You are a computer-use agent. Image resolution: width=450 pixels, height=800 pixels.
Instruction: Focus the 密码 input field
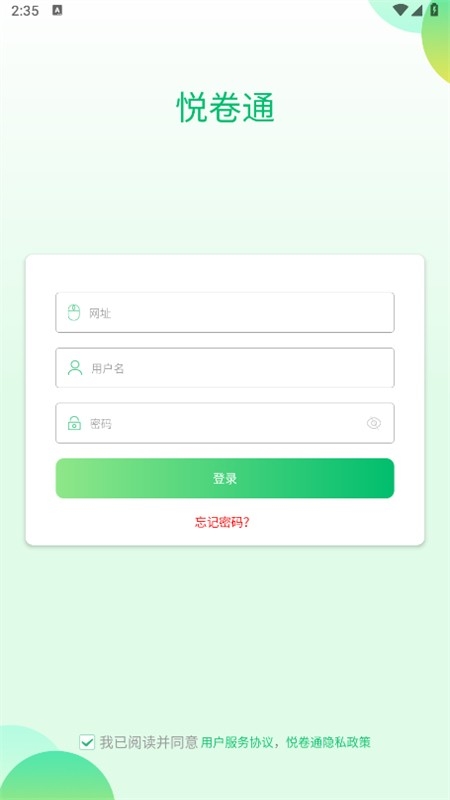225,423
